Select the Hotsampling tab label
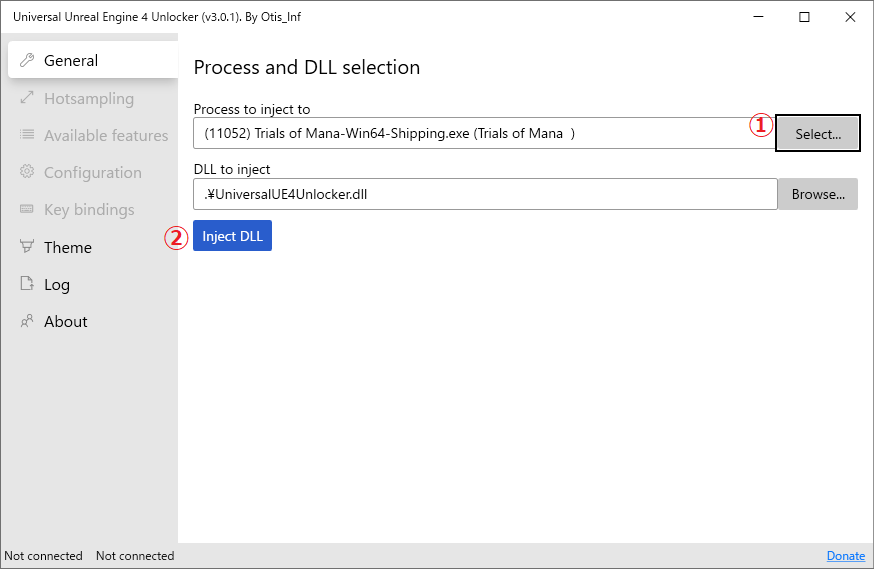Screen dimensions: 874x569 [x=89, y=98]
